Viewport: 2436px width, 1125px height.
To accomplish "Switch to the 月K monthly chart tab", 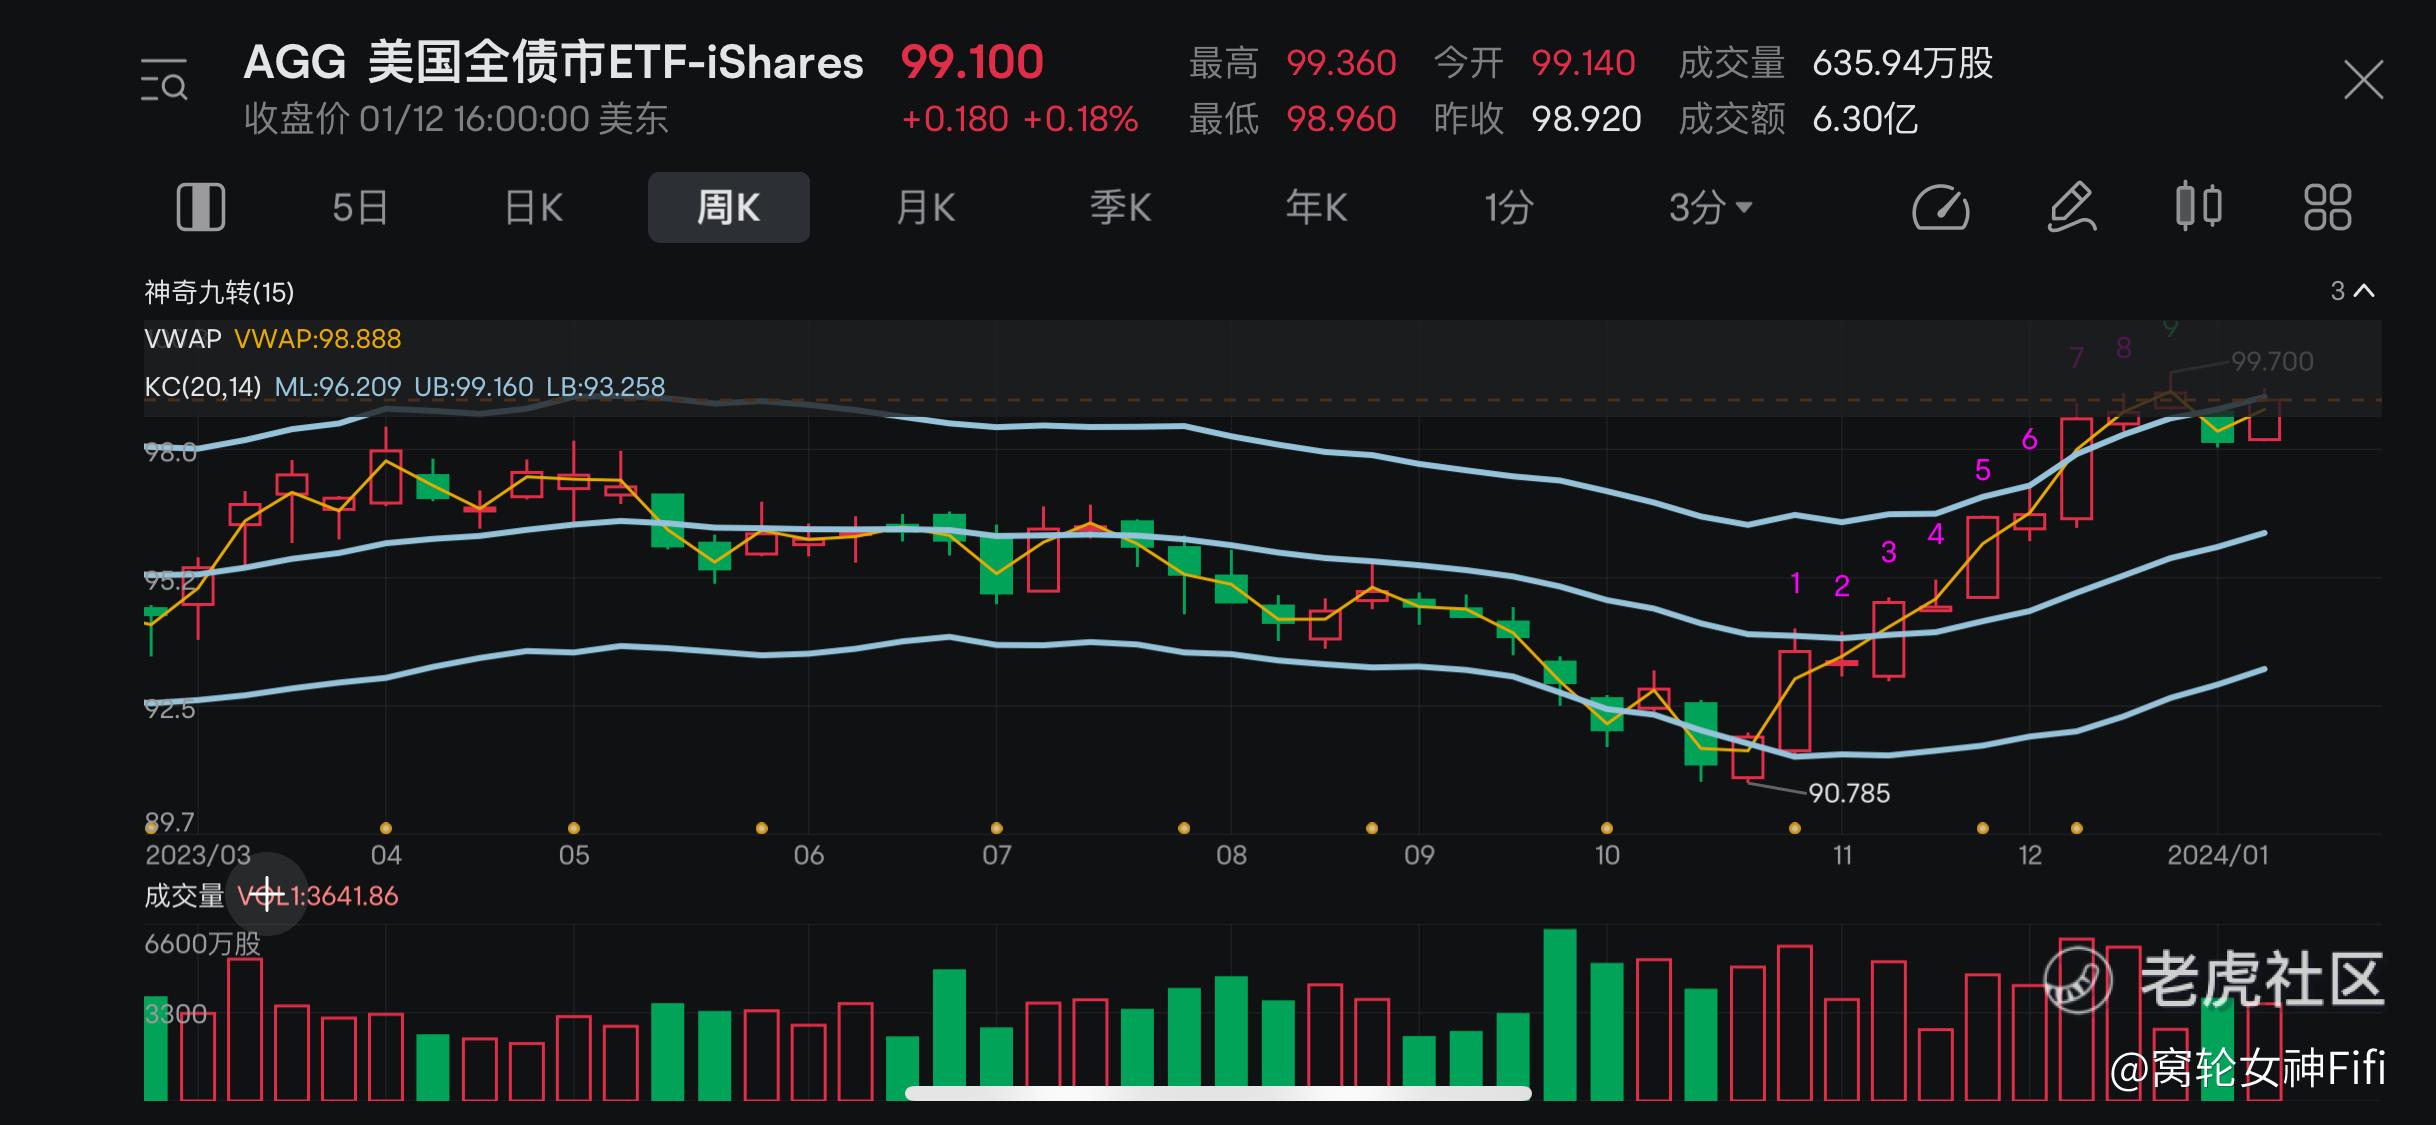I will pos(925,207).
